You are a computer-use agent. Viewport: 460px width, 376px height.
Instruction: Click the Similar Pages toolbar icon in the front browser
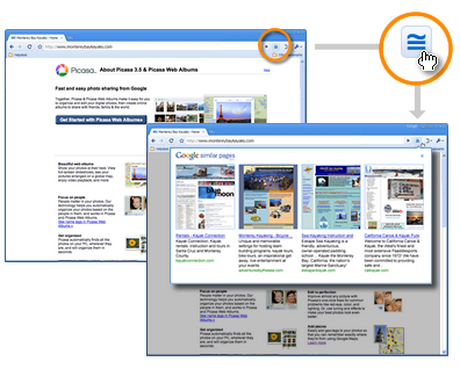[417, 141]
